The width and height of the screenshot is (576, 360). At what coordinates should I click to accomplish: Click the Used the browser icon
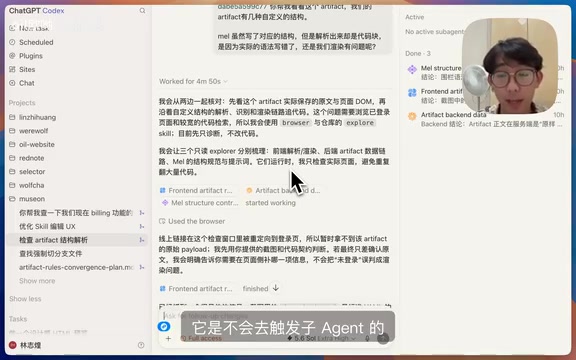click(x=162, y=221)
